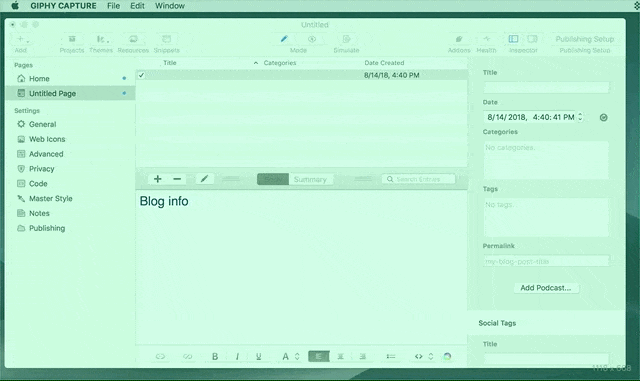Screen dimensions: 640x381
Task: Toggle italic formatting
Action: click(x=237, y=356)
